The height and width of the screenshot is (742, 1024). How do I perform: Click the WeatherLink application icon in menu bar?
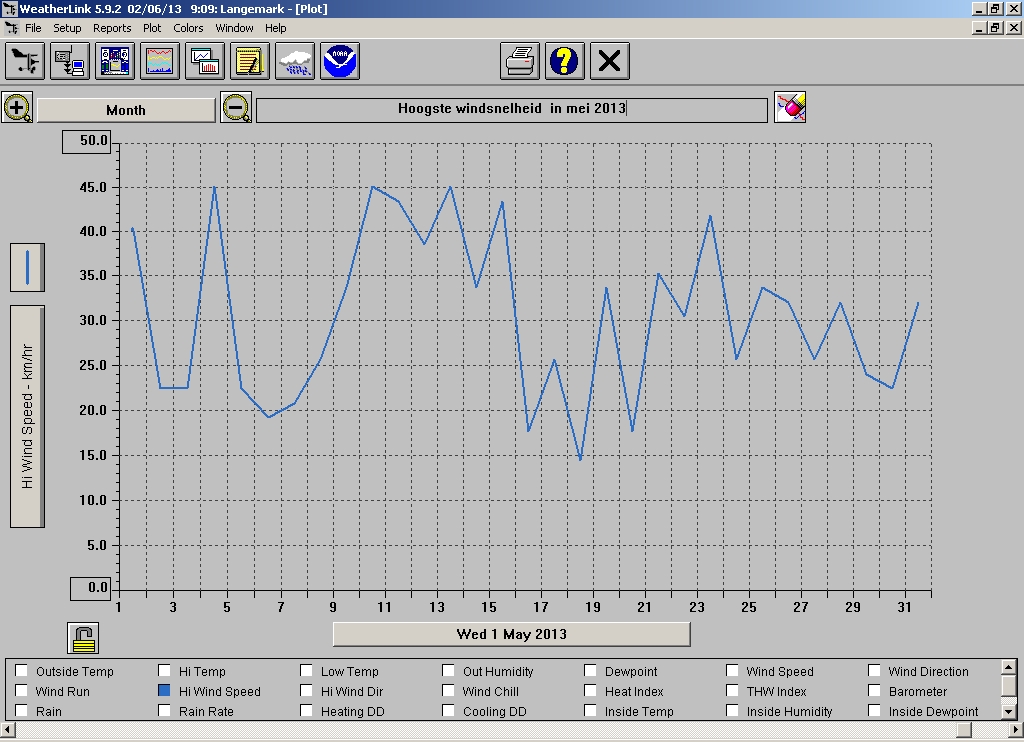(11, 28)
